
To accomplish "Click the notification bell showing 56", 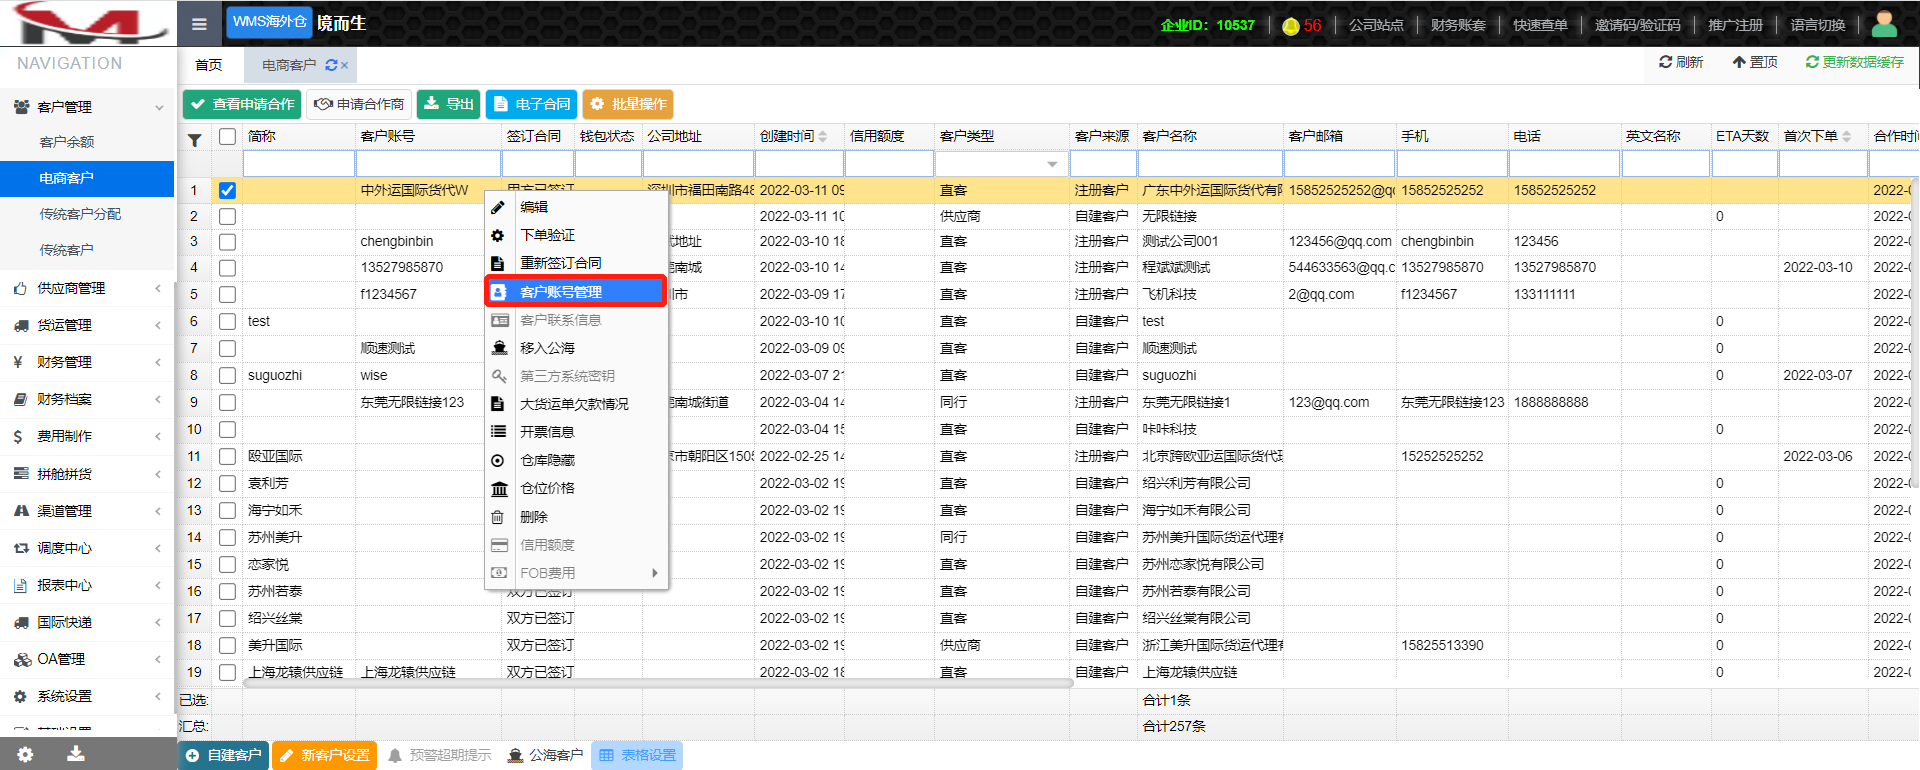I will (x=1290, y=26).
